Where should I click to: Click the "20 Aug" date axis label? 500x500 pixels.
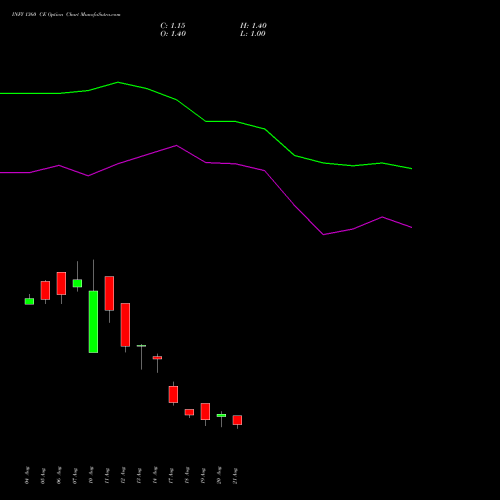(x=219, y=475)
